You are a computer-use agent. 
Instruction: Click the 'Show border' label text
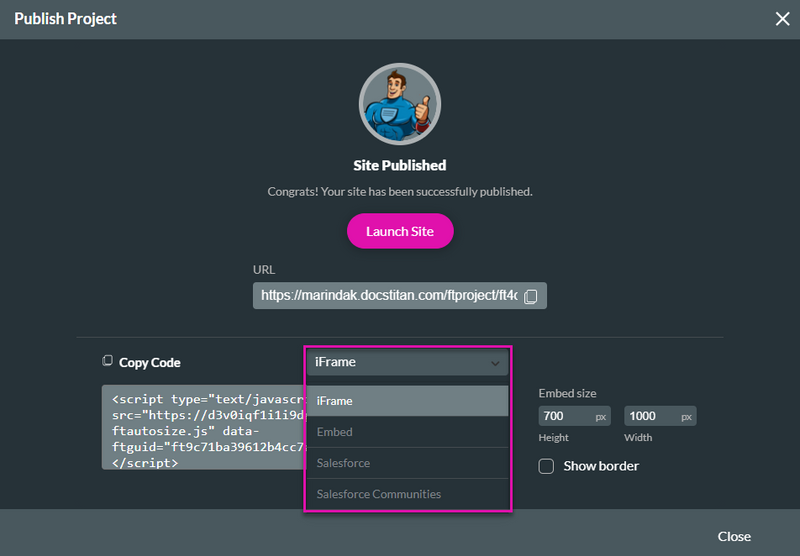tap(601, 466)
